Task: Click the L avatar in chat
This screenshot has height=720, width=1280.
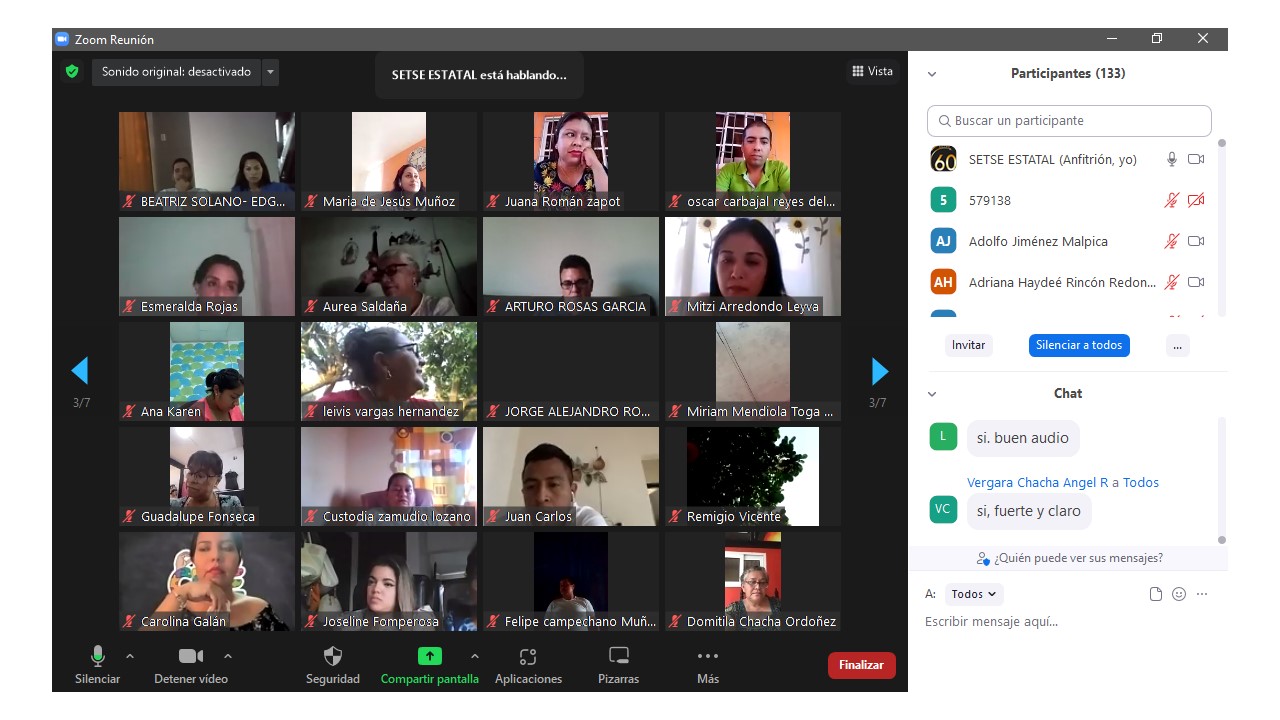Action: [943, 436]
